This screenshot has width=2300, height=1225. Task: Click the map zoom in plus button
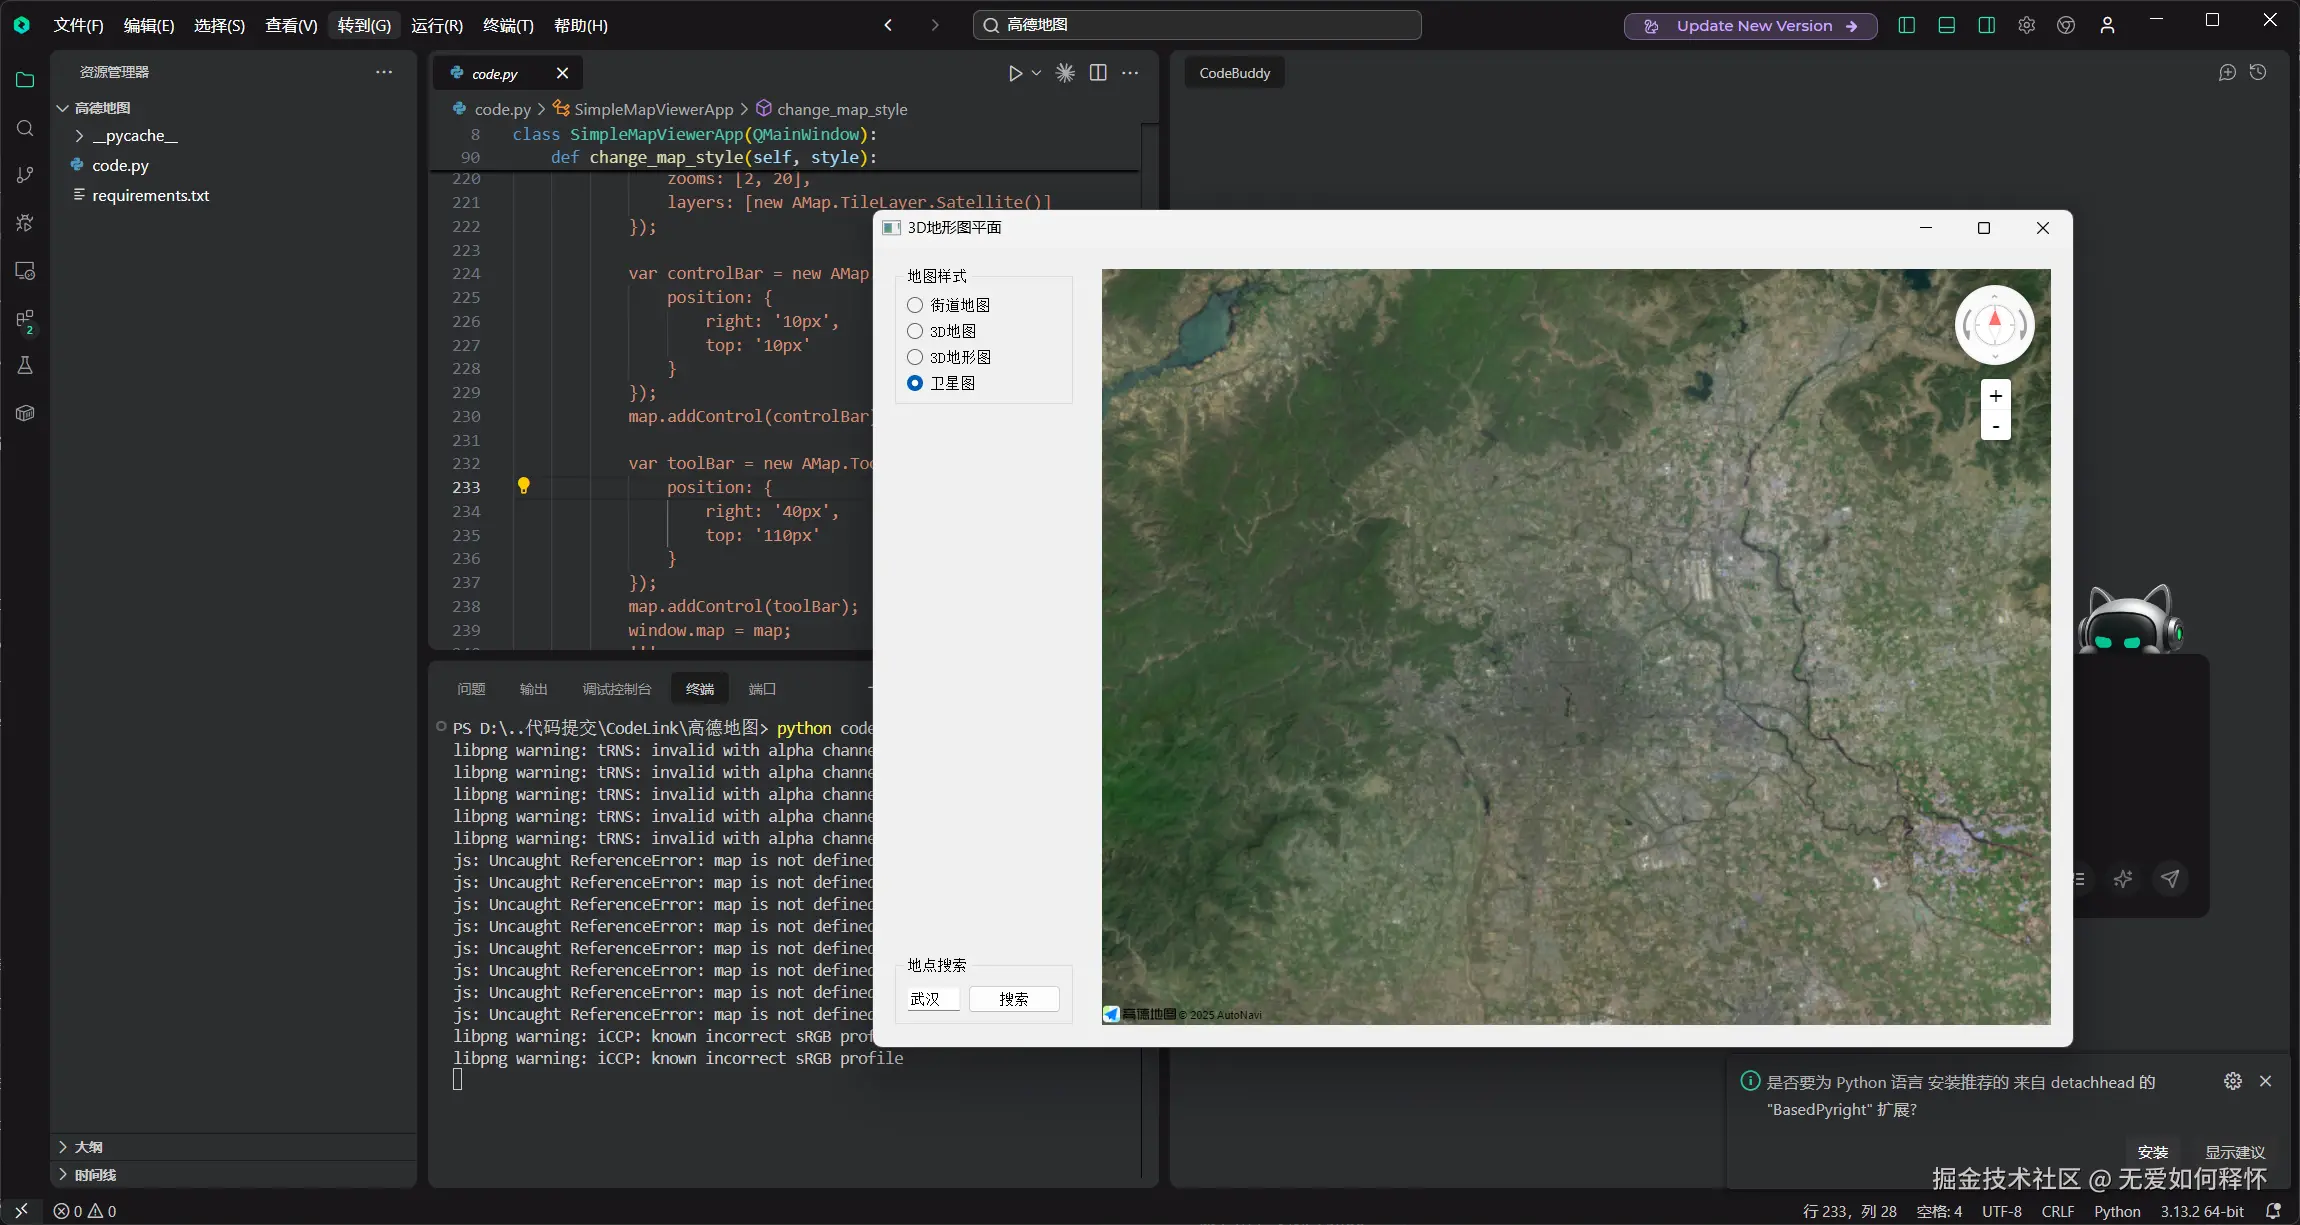1995,396
